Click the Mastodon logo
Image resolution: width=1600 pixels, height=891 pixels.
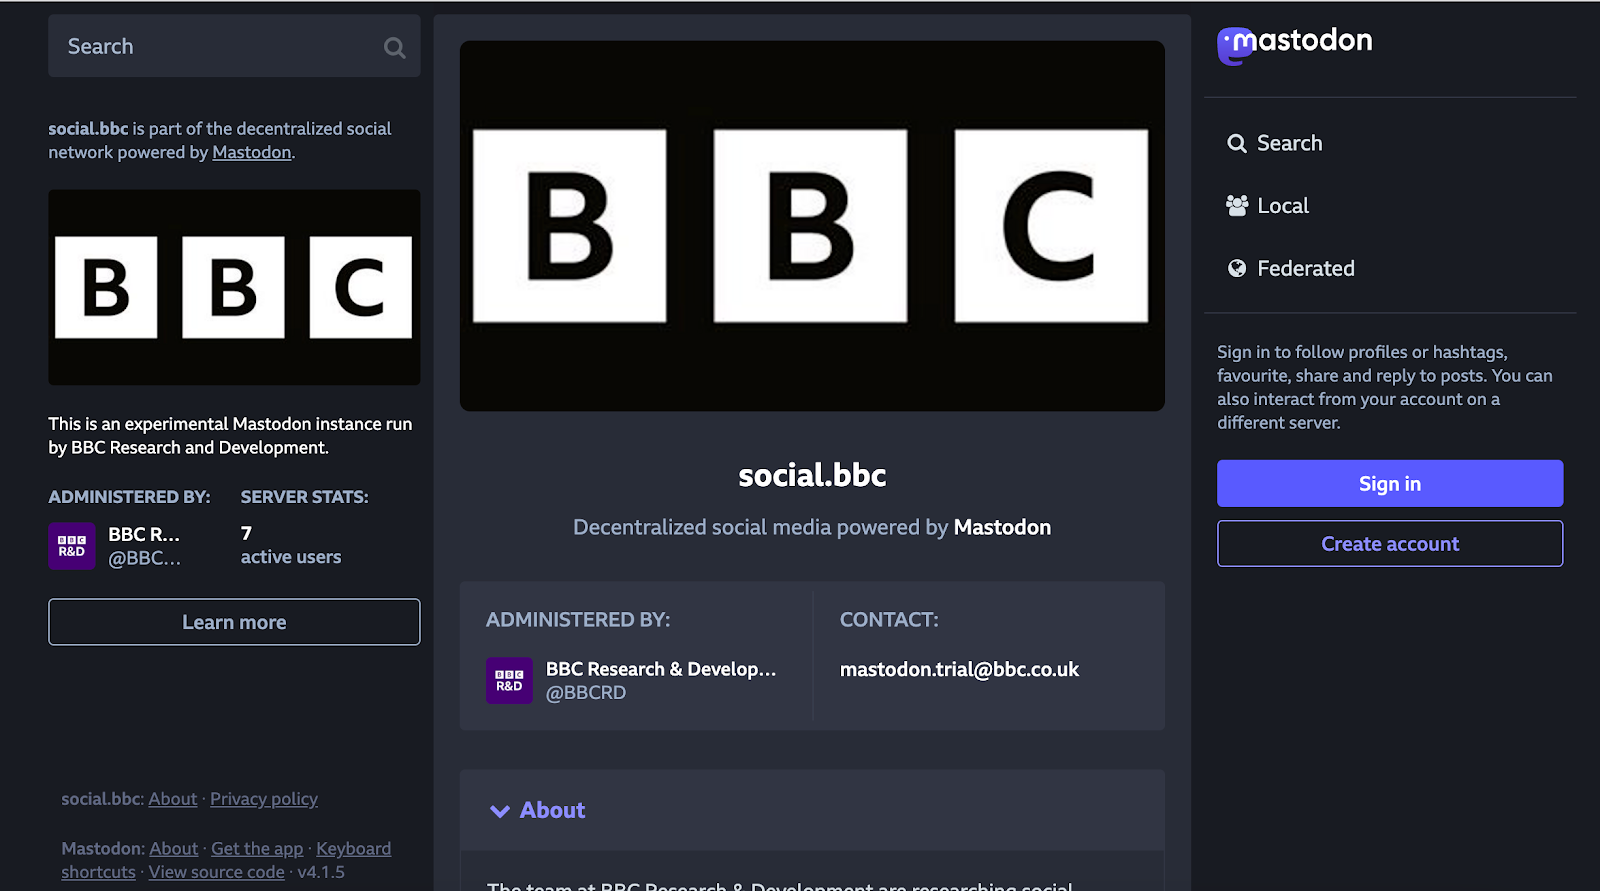point(1294,44)
